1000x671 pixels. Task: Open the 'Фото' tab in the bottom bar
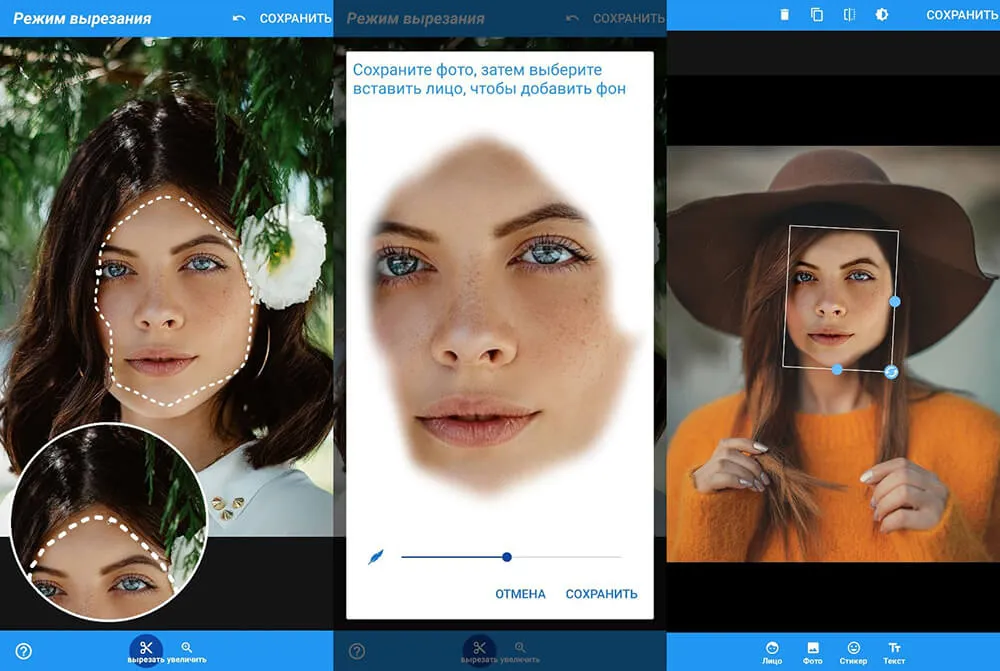pos(812,653)
